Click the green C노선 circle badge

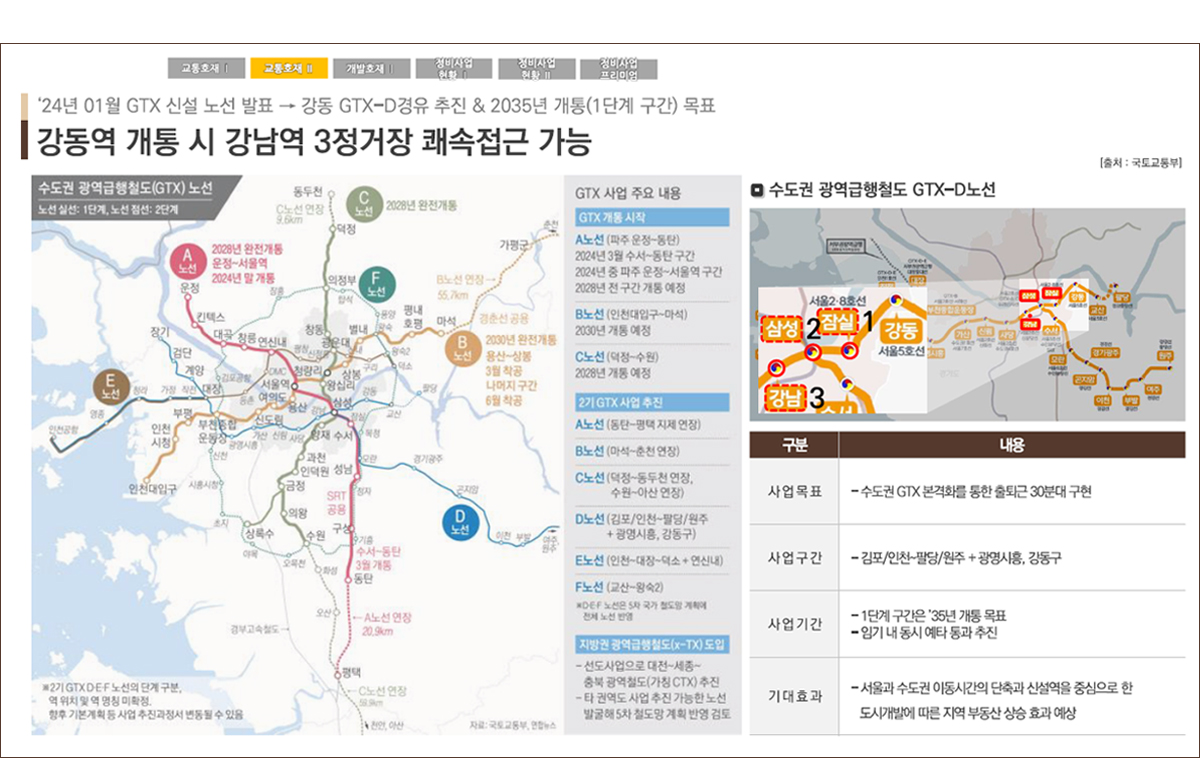point(364,204)
